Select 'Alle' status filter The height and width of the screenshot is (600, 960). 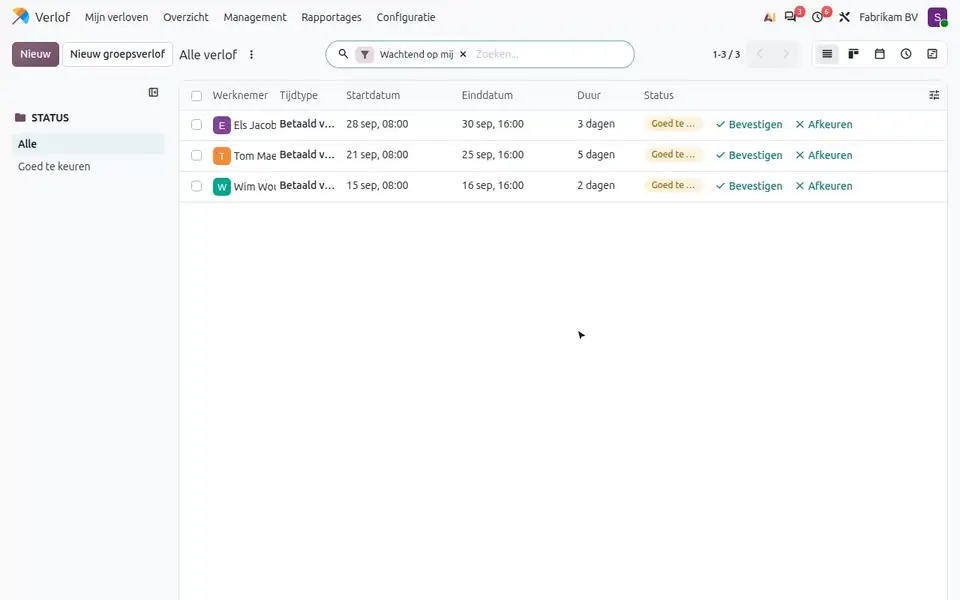pyautogui.click(x=88, y=144)
